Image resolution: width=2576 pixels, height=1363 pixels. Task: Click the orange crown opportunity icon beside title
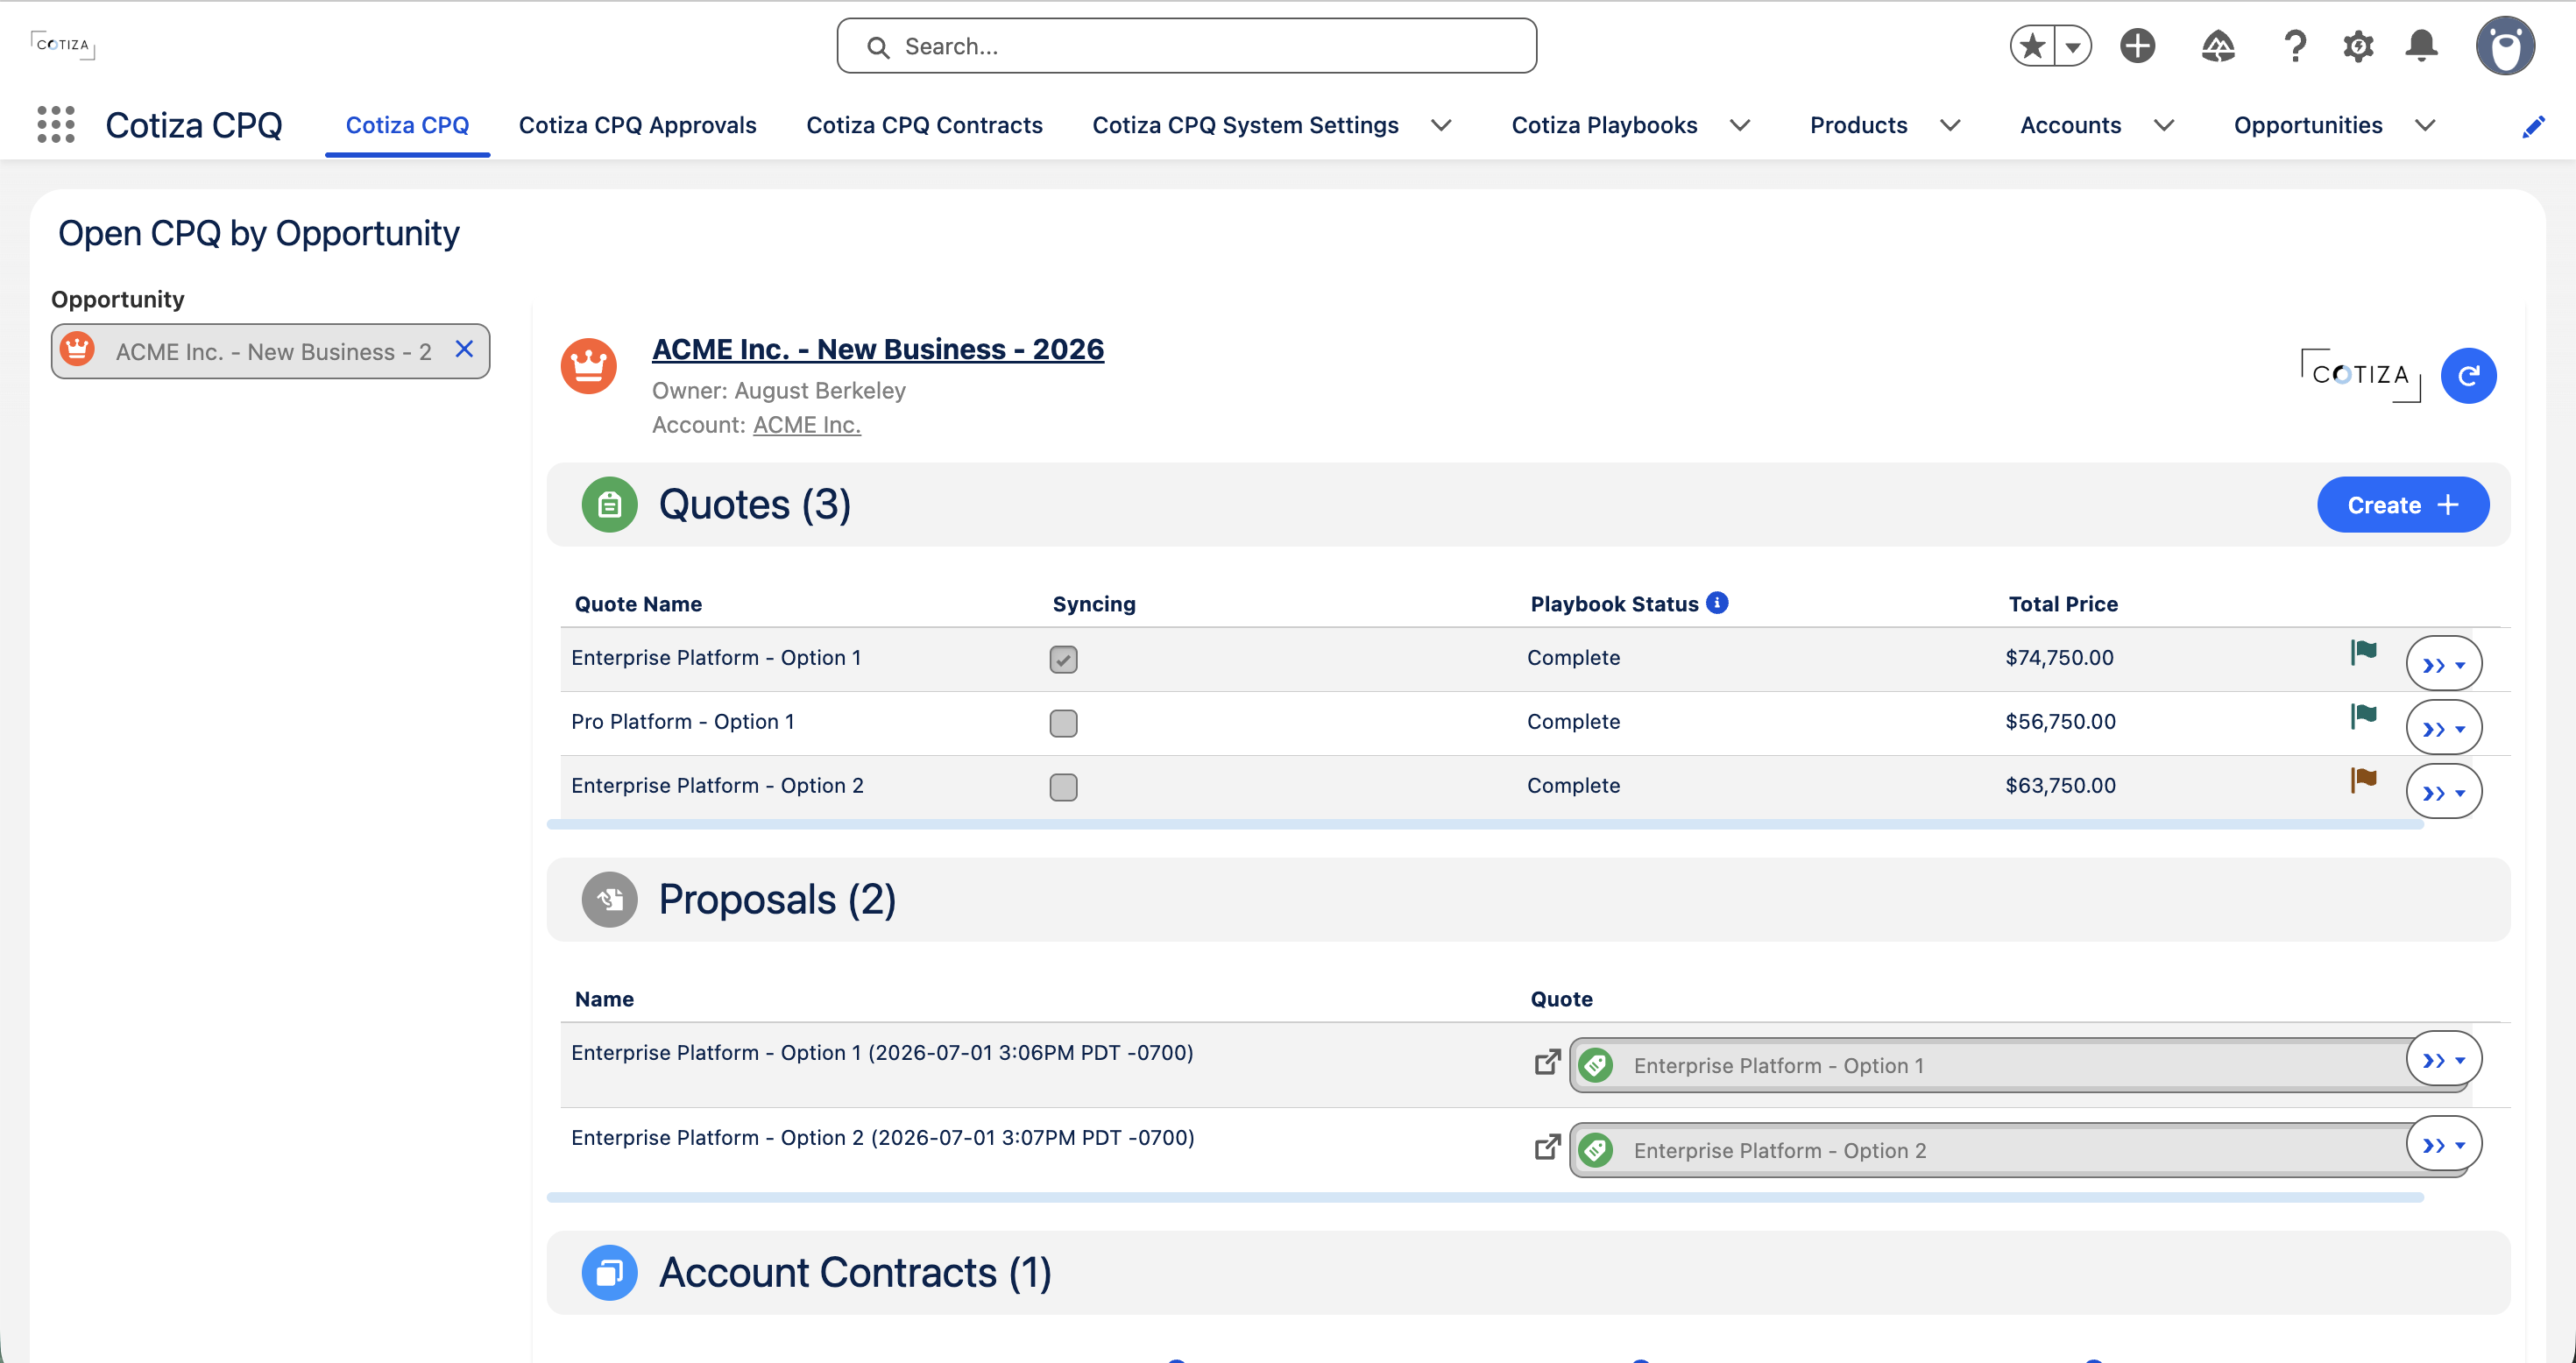click(588, 366)
